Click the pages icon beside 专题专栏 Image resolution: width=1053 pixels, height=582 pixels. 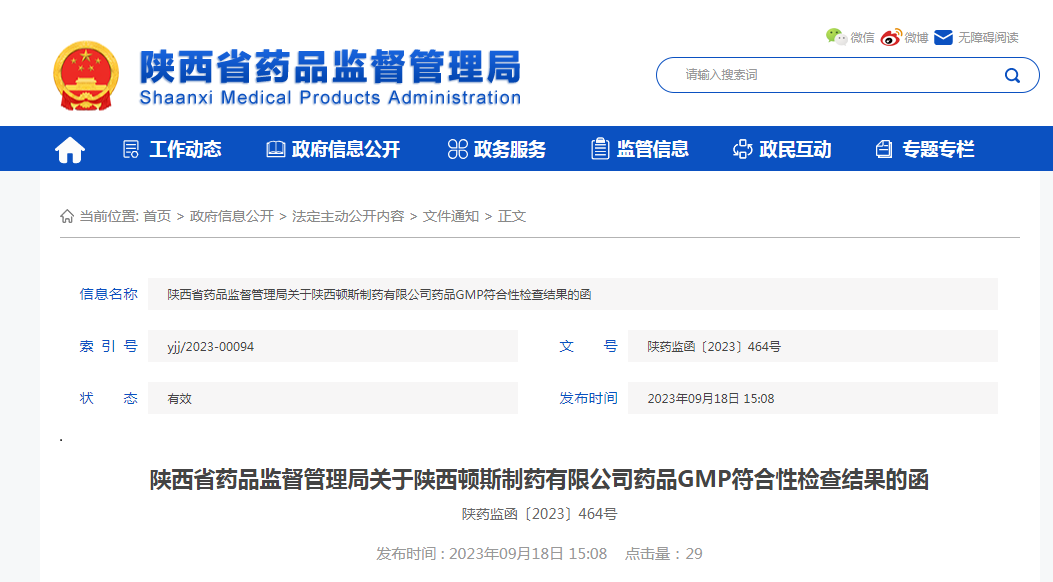pos(884,149)
